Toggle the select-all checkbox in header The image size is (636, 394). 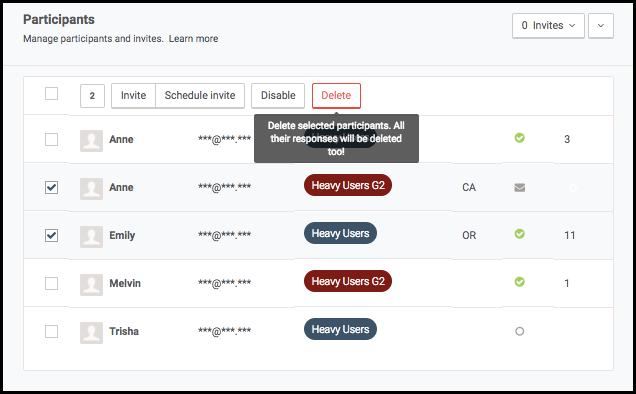[52, 94]
